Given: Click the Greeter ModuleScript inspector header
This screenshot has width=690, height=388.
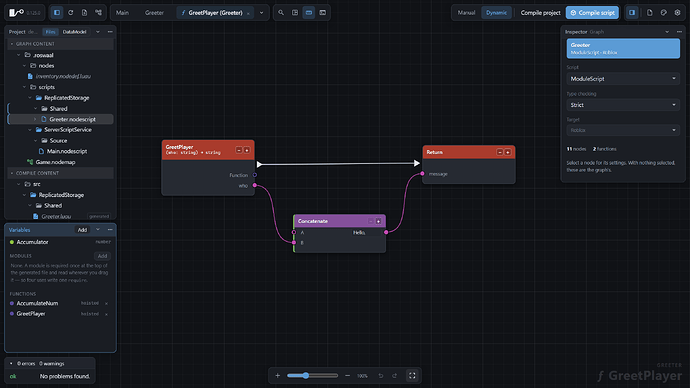Looking at the screenshot, I should coord(623,48).
